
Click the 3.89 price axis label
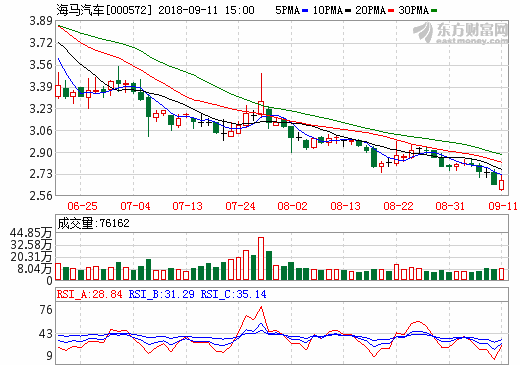(41, 21)
